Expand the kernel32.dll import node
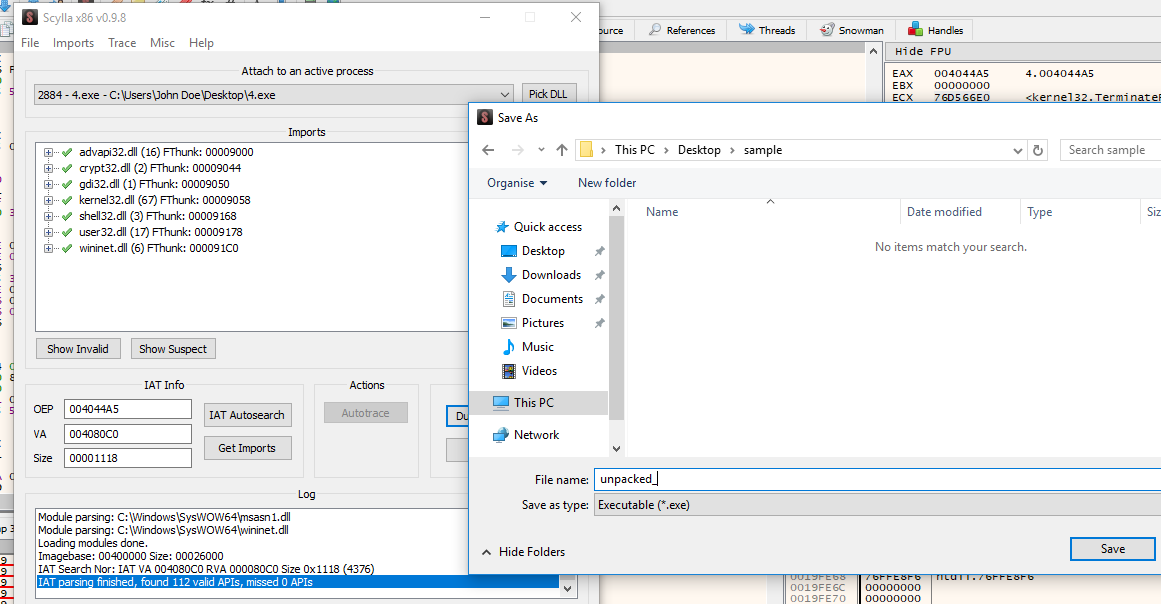The image size is (1161, 604). (x=48, y=200)
